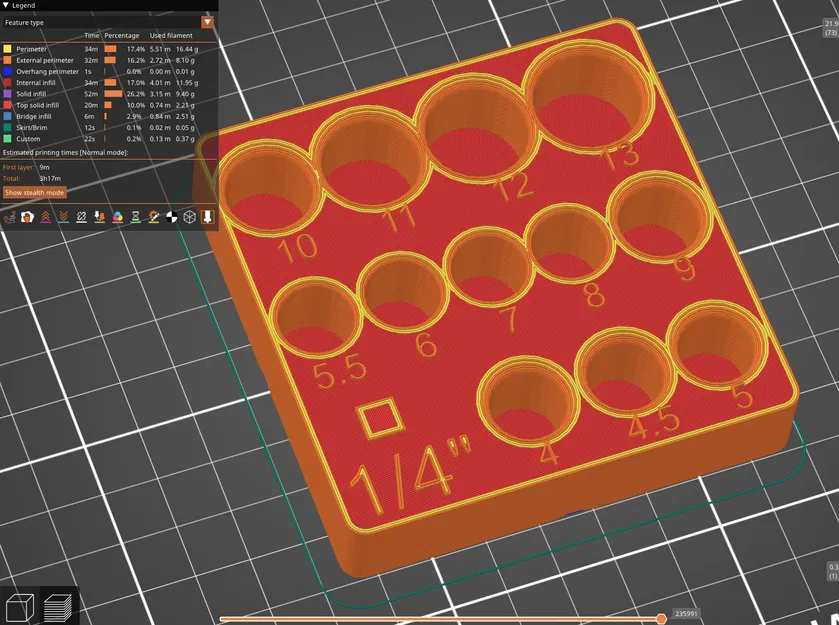Viewport: 839px width, 625px height.
Task: Click Bridge infill percentage 2.9%
Action: point(134,116)
